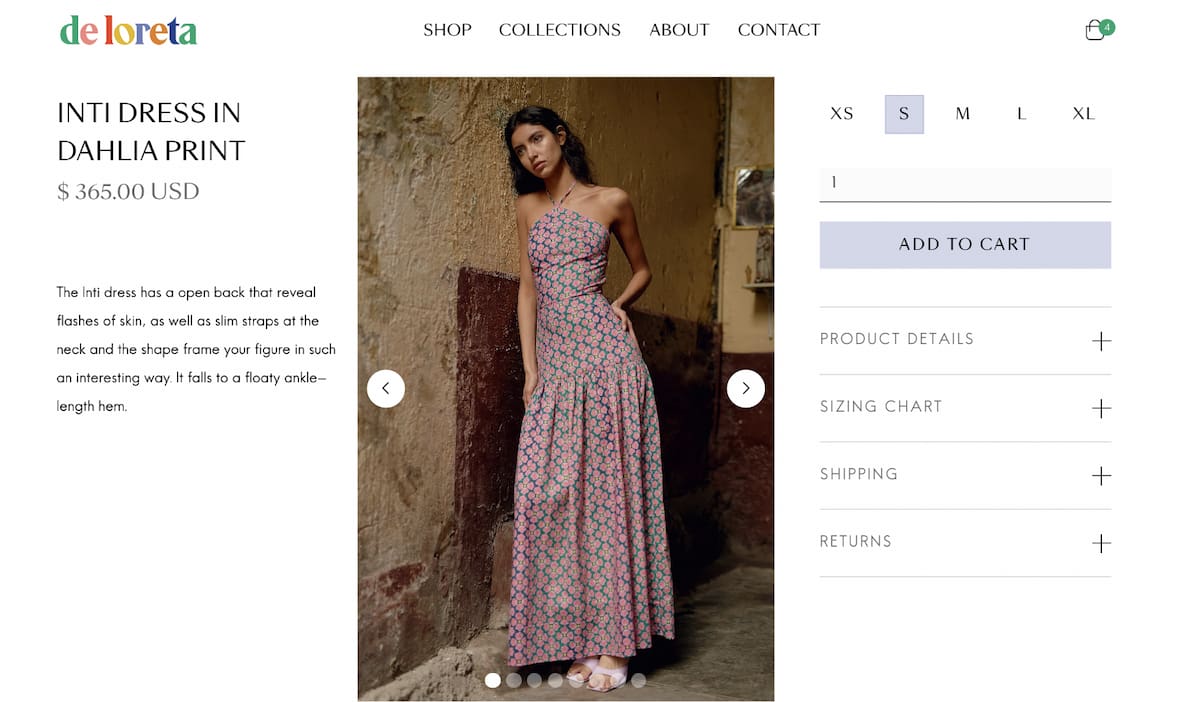Select size XS
Screen dimensions: 1200x702
(842, 114)
